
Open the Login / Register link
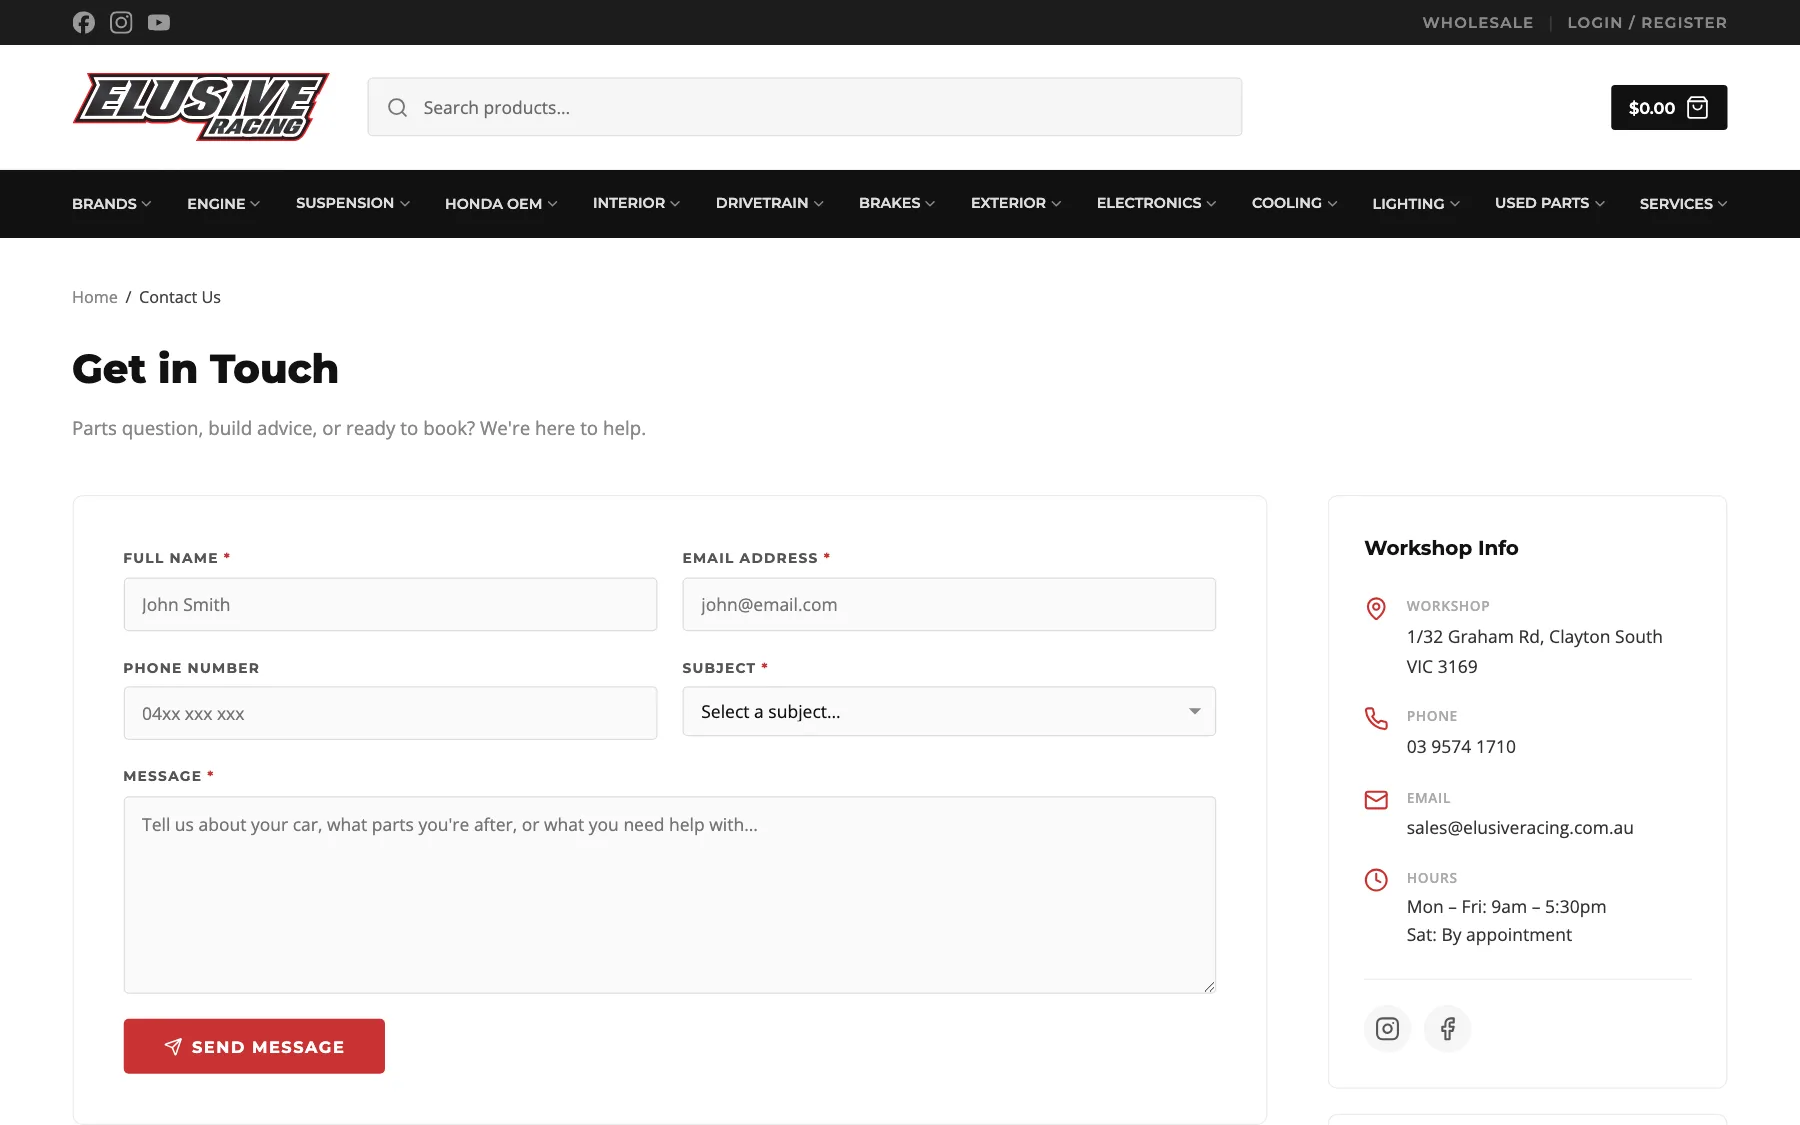(1647, 22)
